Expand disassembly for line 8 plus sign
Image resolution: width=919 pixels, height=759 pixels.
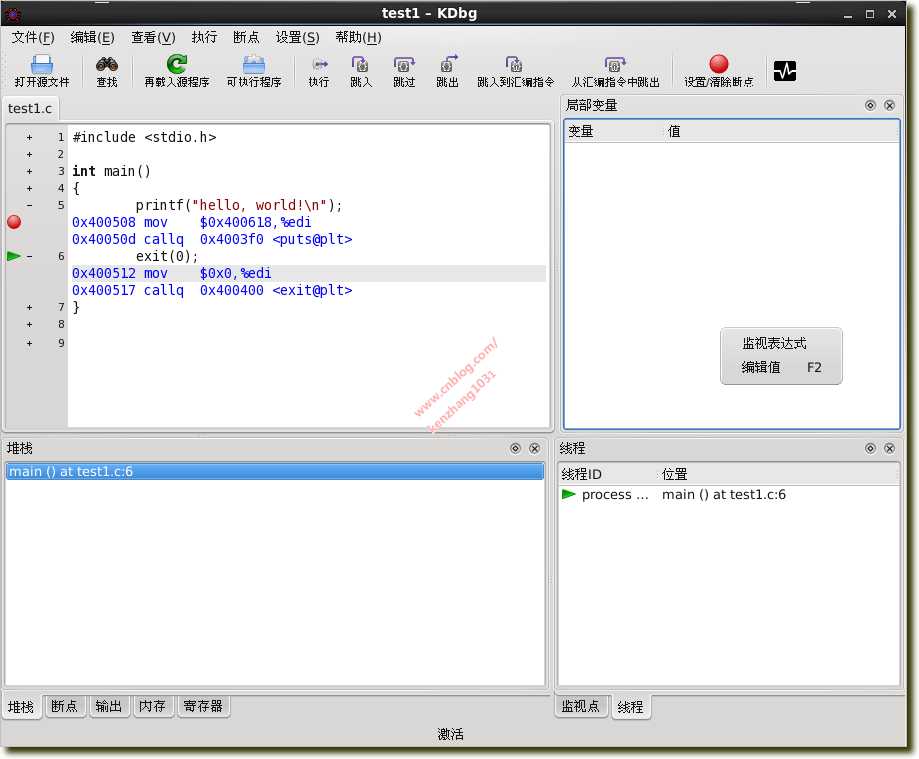[29, 324]
